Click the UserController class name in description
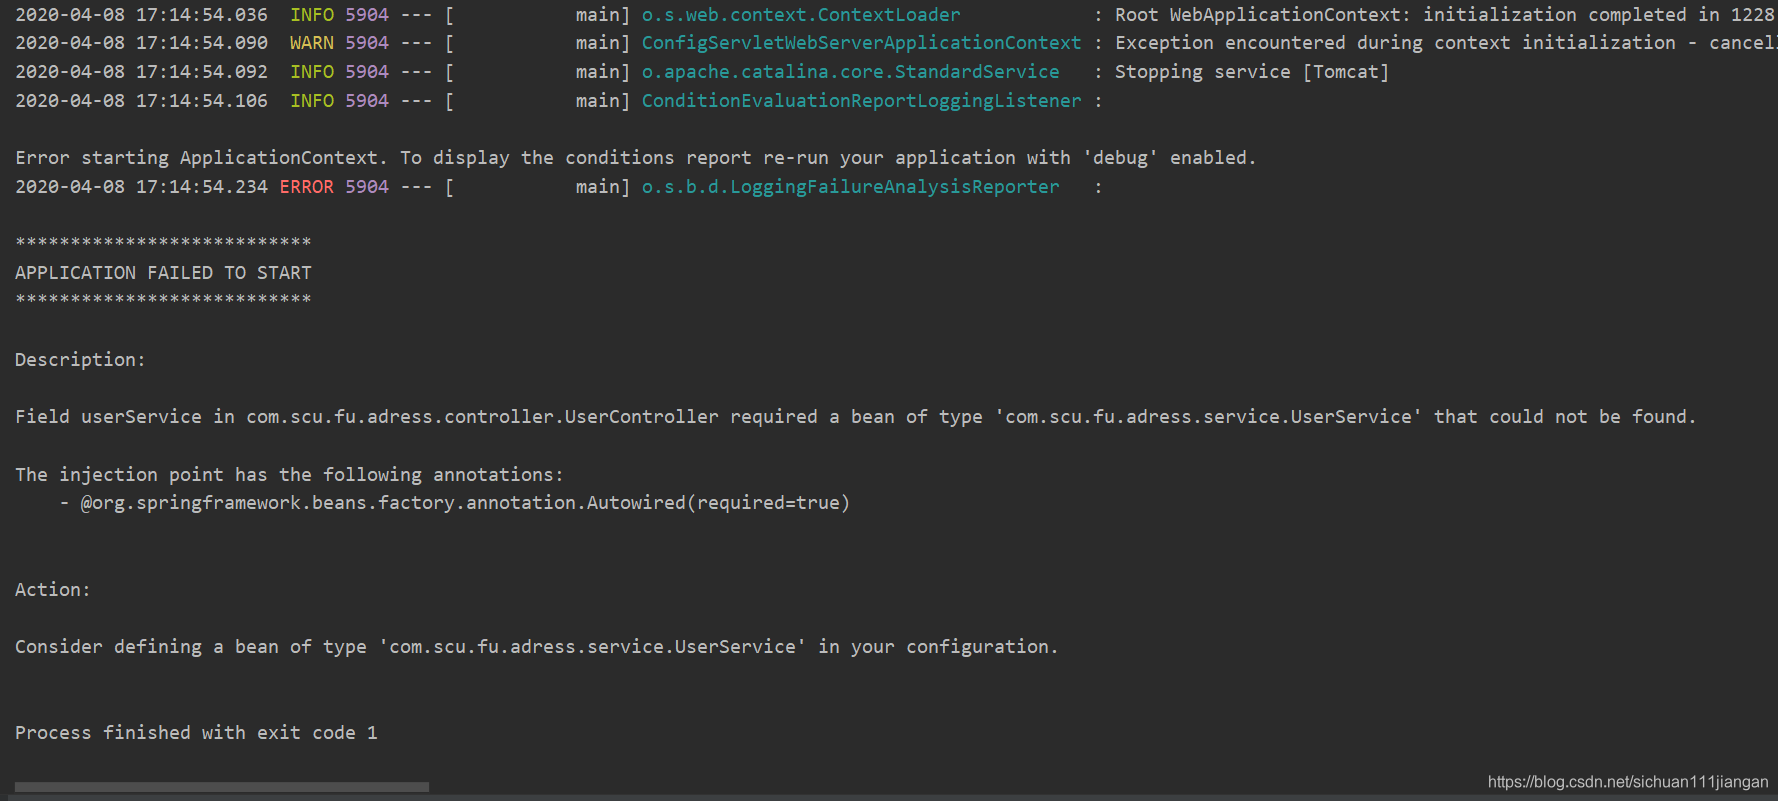Screen dimensions: 1778x801 click(x=482, y=417)
